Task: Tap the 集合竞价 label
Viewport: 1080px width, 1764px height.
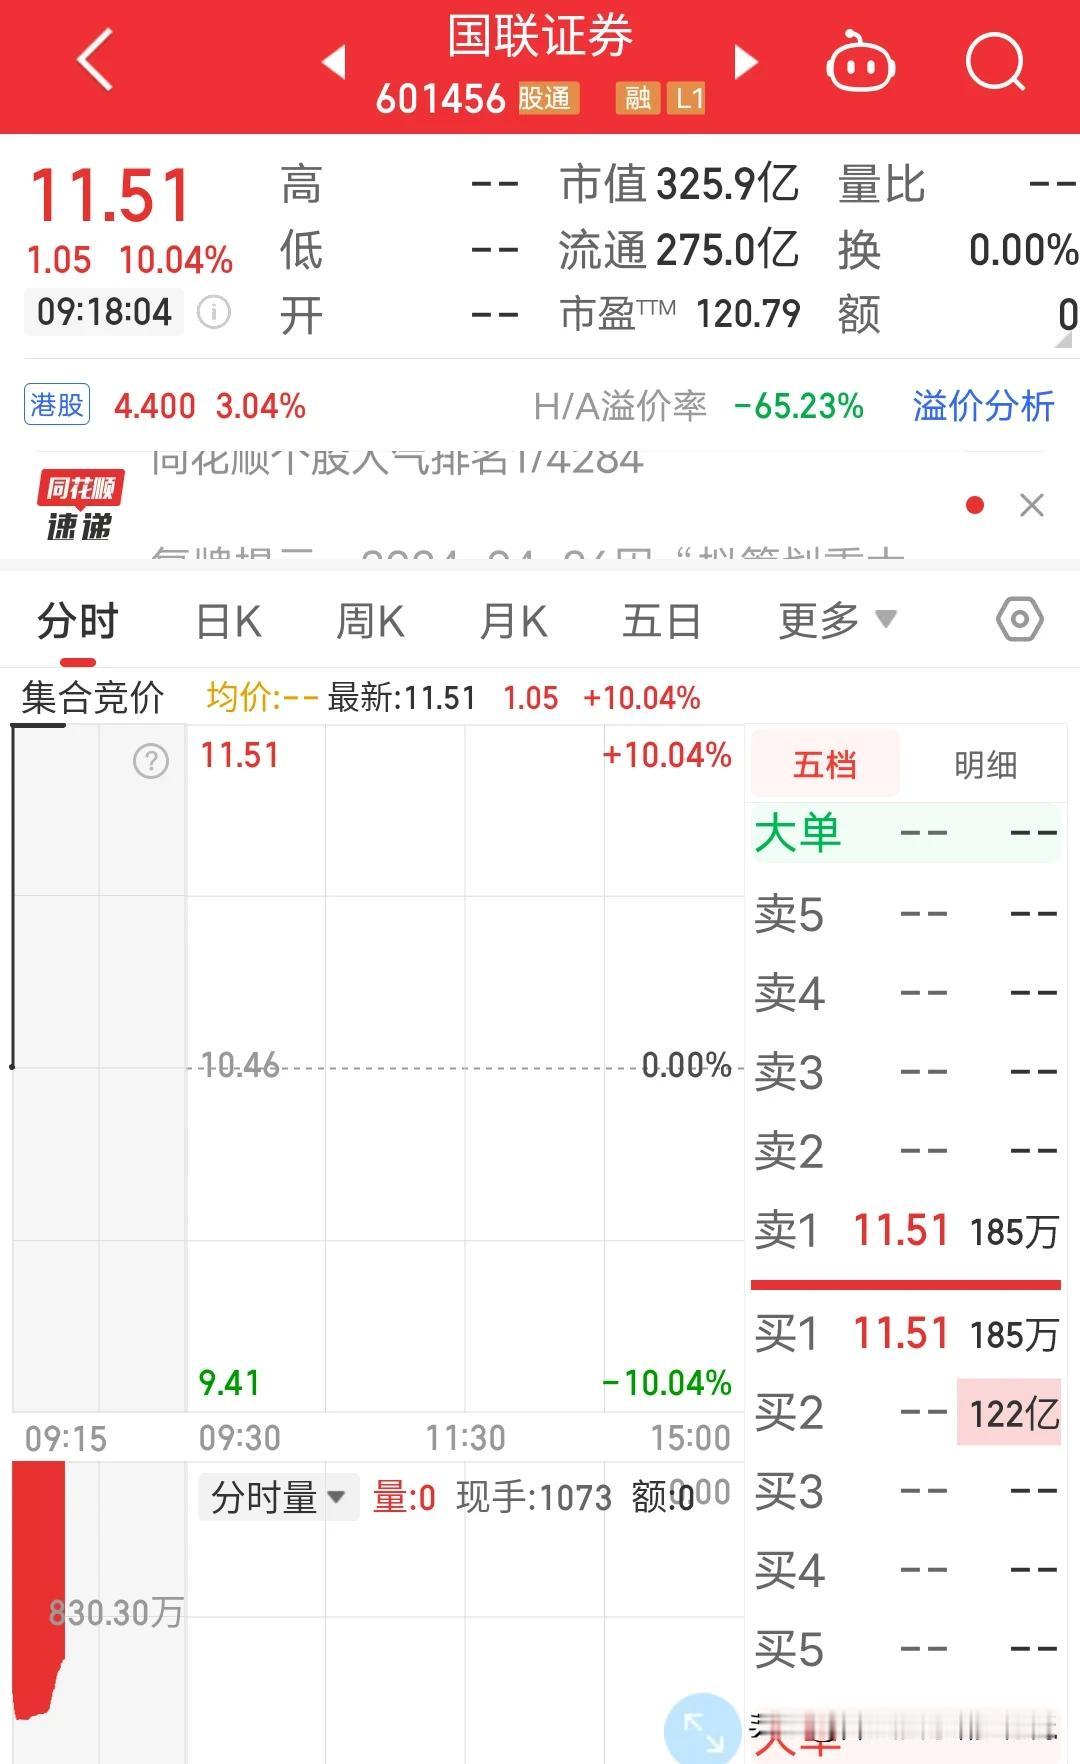Action: 92,698
